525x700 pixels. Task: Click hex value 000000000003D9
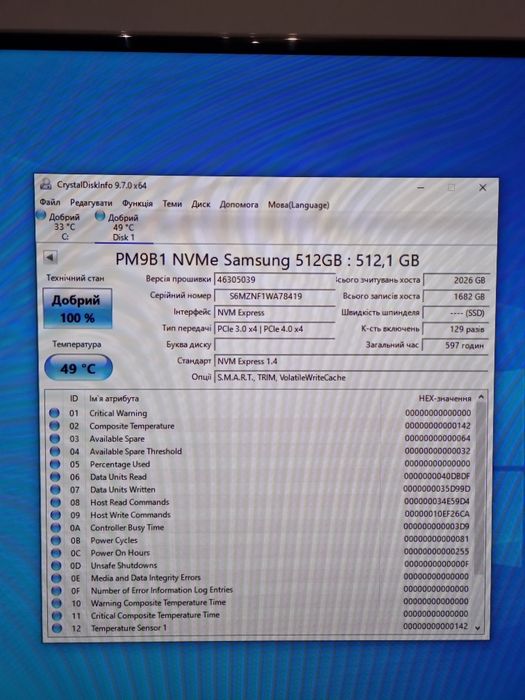436,526
